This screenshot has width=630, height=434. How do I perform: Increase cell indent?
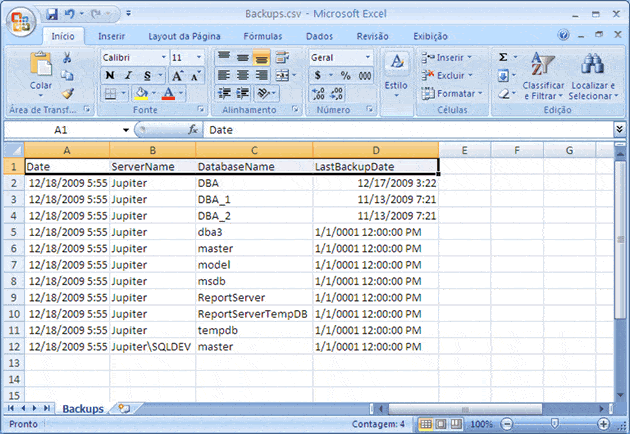tap(243, 94)
